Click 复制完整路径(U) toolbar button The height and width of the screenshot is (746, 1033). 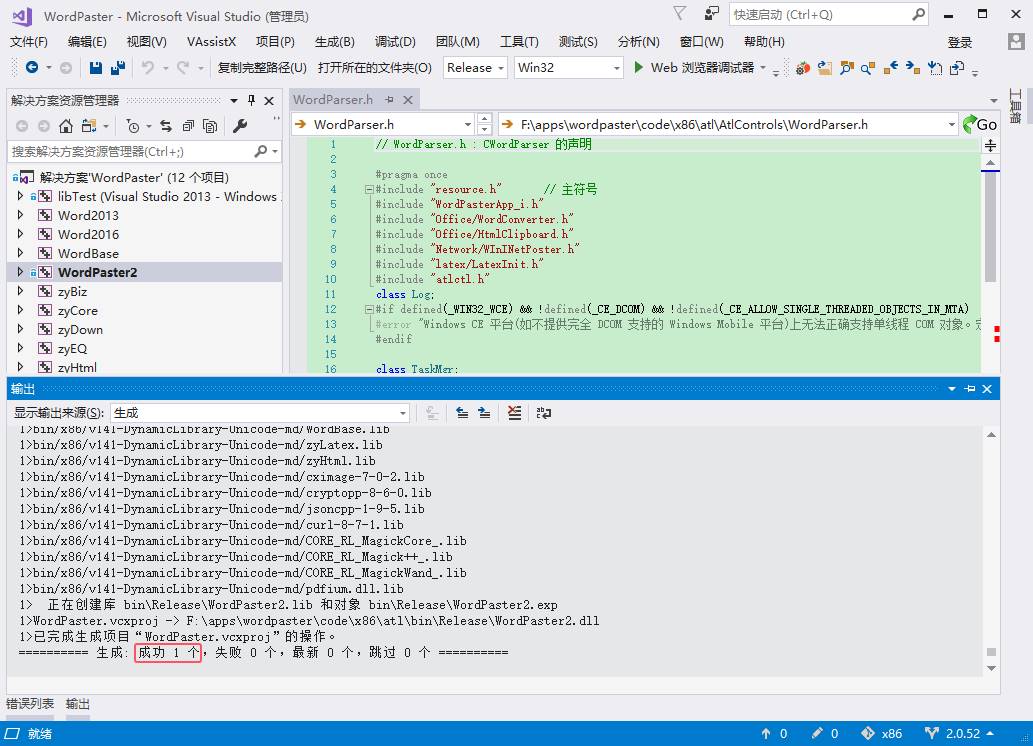click(262, 67)
